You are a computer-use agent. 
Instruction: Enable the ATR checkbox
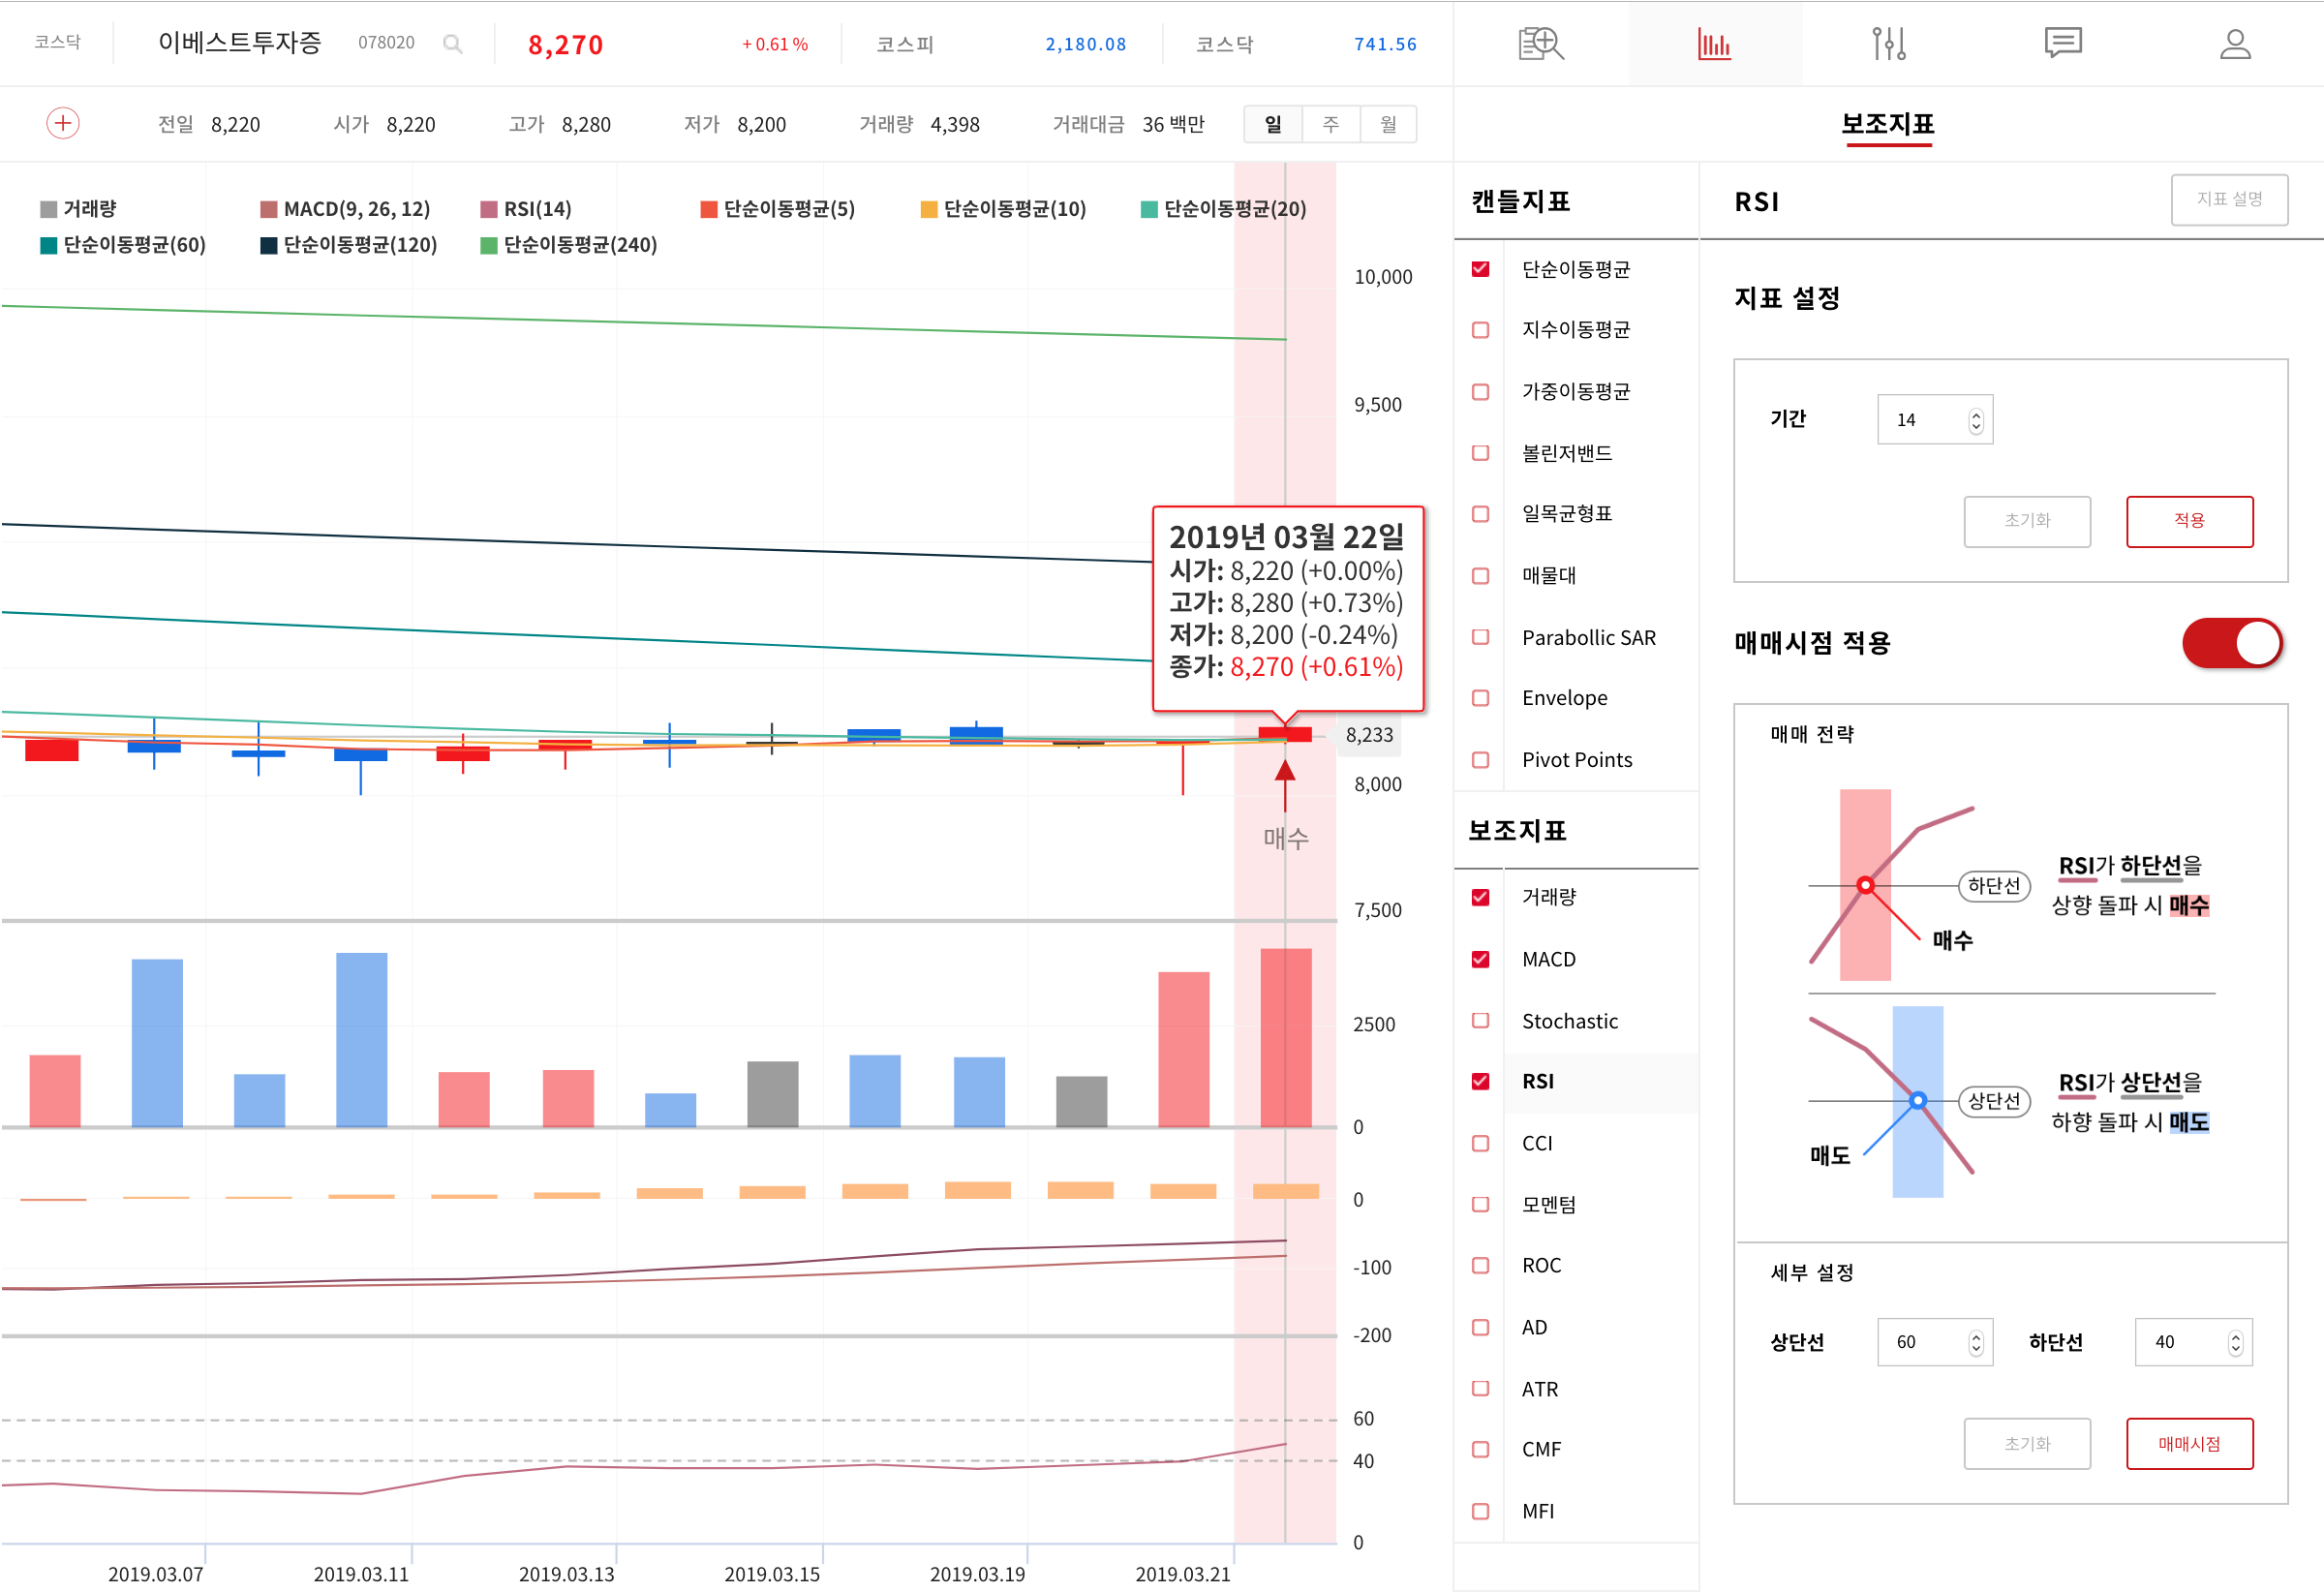click(x=1481, y=1388)
